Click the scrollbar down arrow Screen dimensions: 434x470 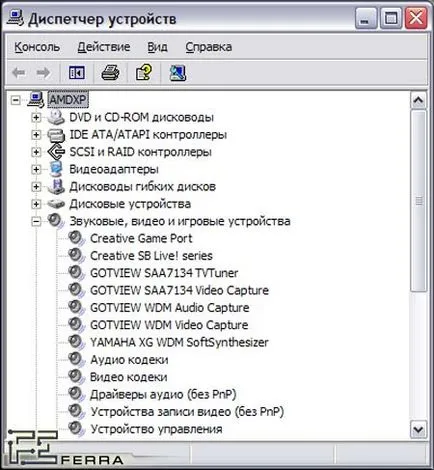418,429
